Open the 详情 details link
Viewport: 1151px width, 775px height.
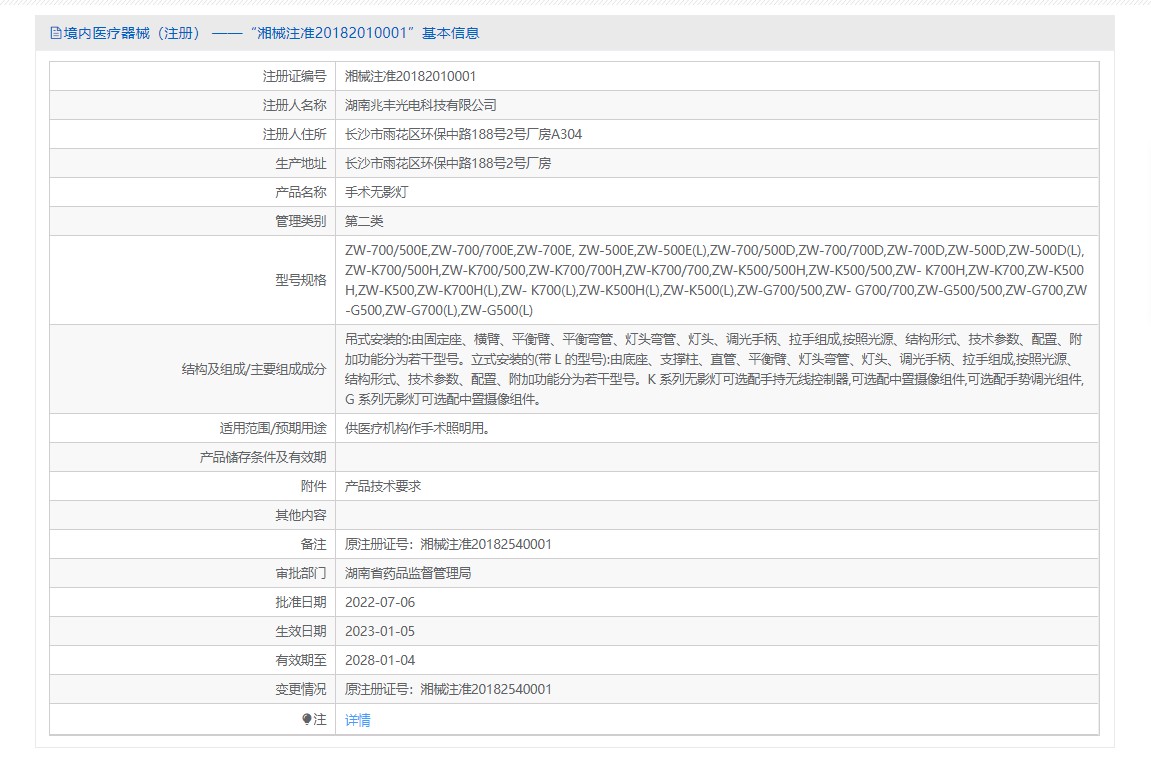[357, 720]
